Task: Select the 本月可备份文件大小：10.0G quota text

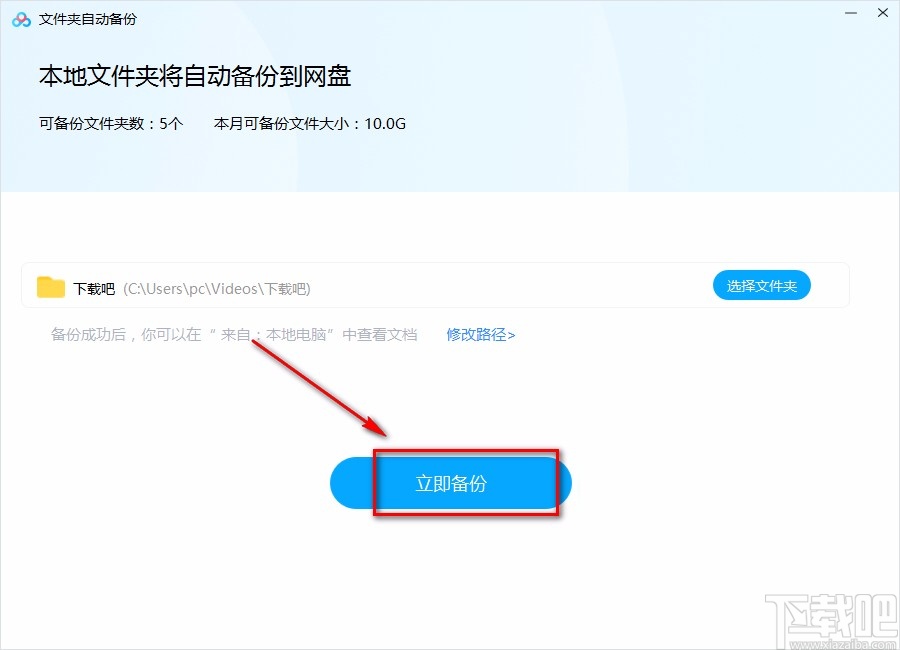Action: pos(308,124)
